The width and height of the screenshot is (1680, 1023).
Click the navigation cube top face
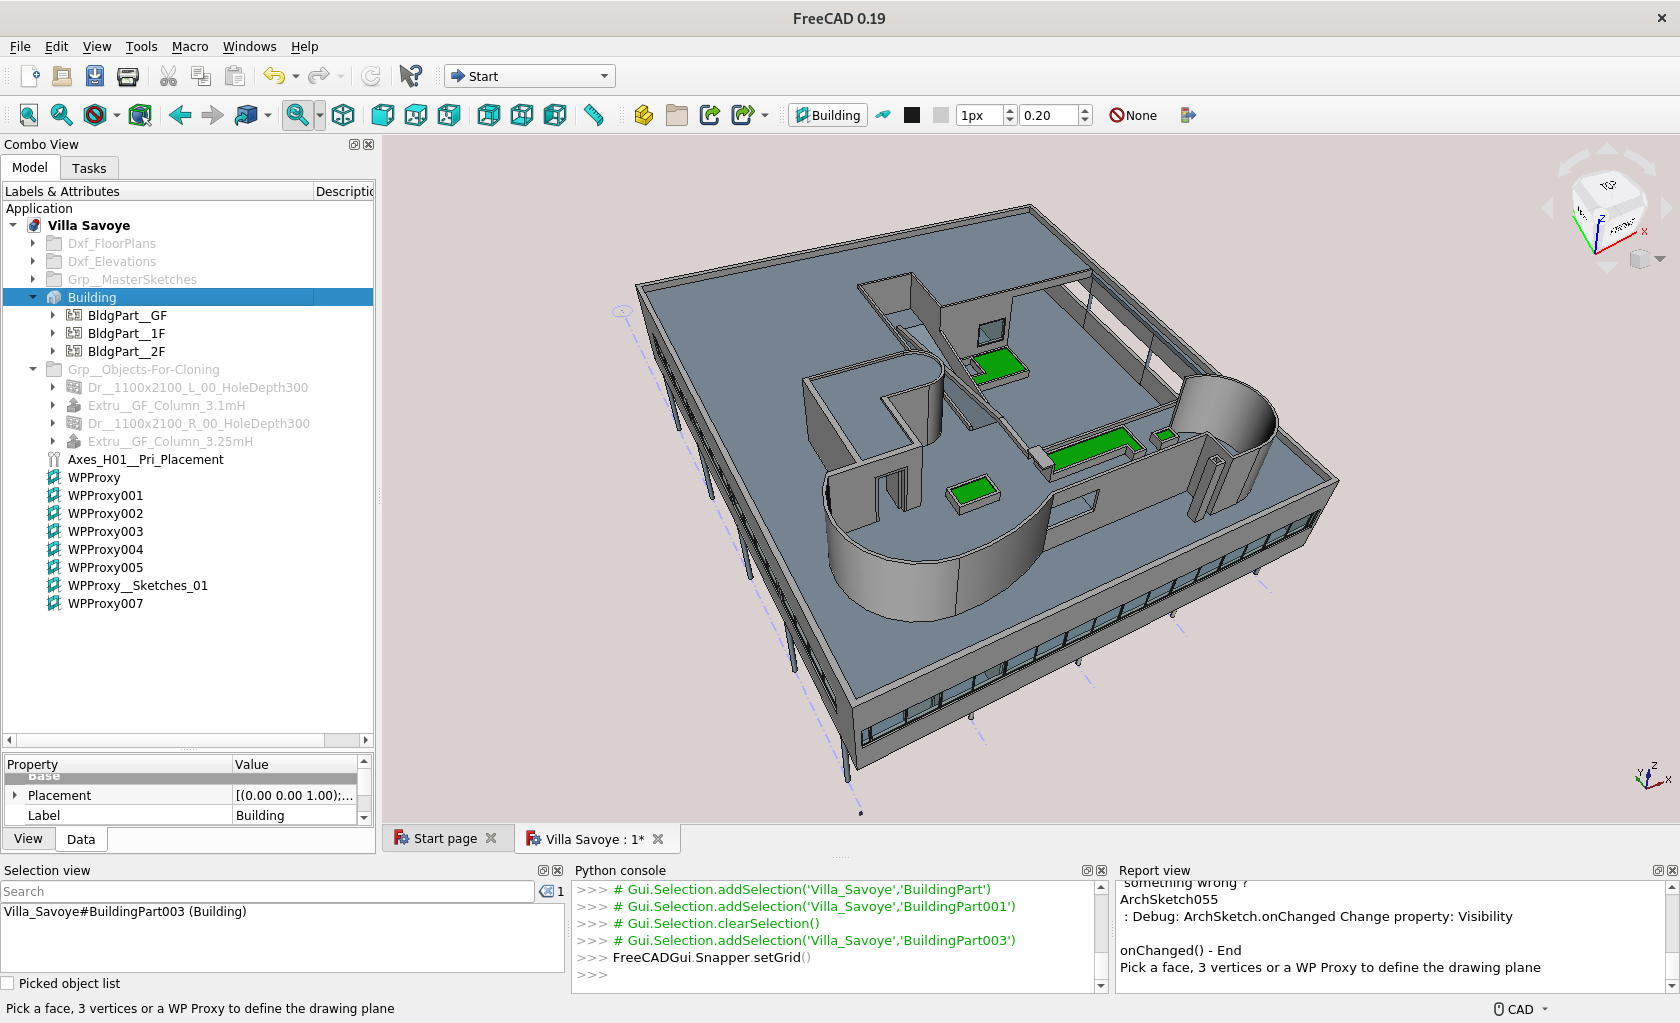(x=1607, y=186)
